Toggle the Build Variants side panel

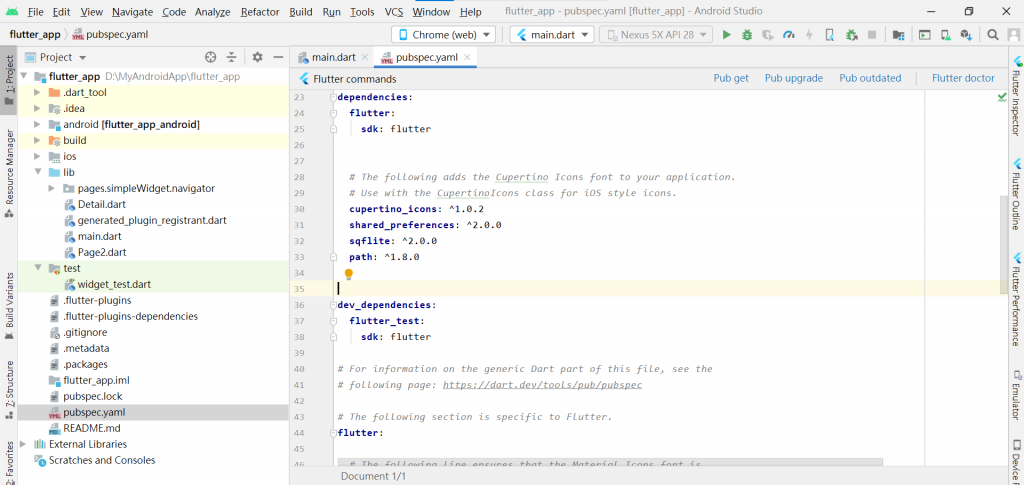(8, 305)
